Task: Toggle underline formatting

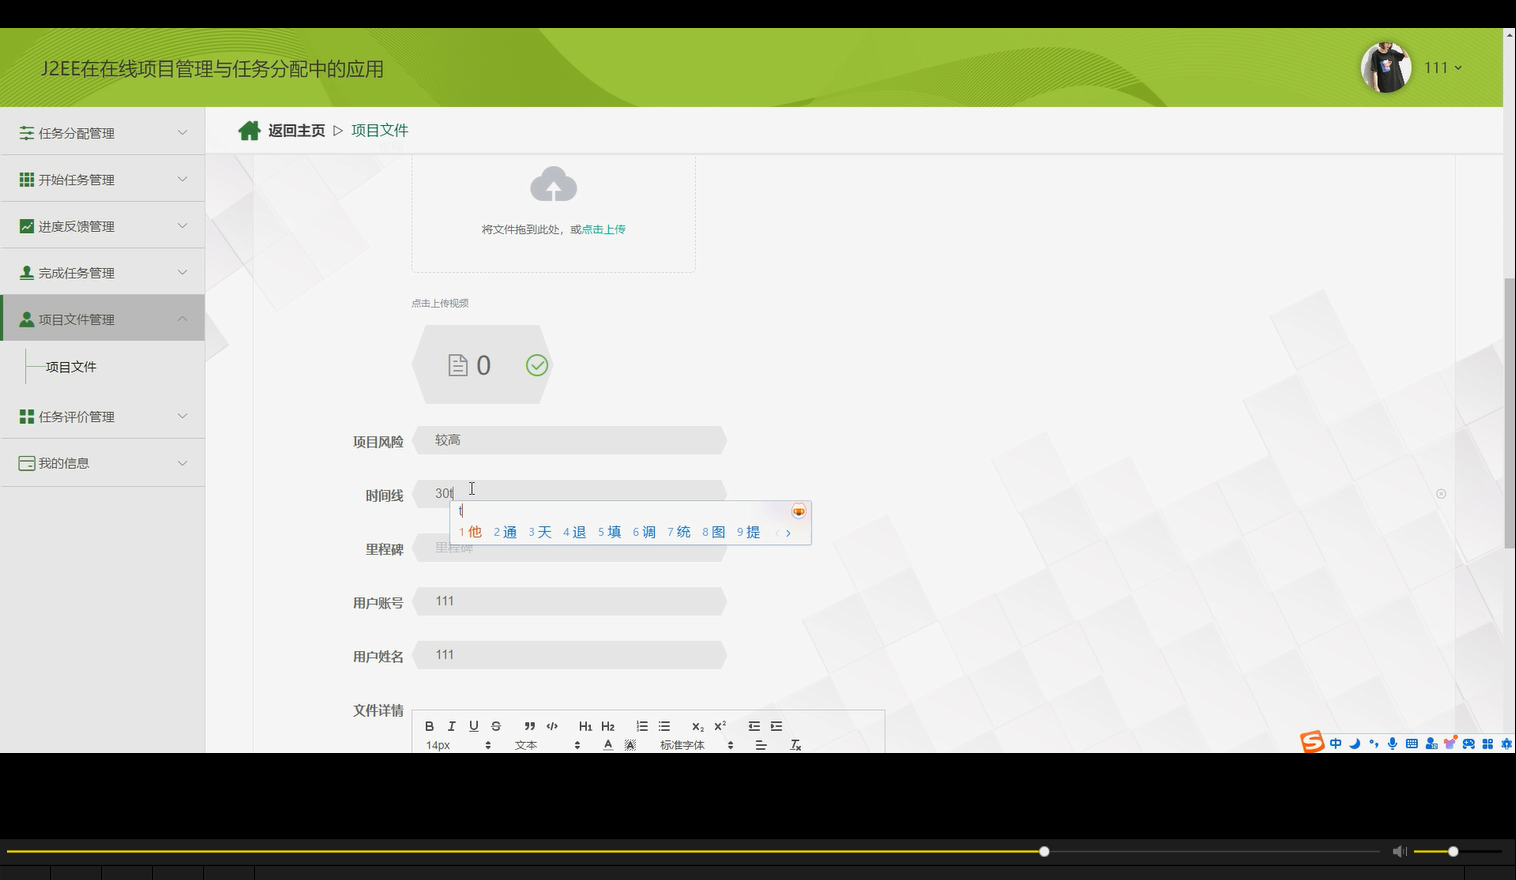Action: pyautogui.click(x=473, y=726)
